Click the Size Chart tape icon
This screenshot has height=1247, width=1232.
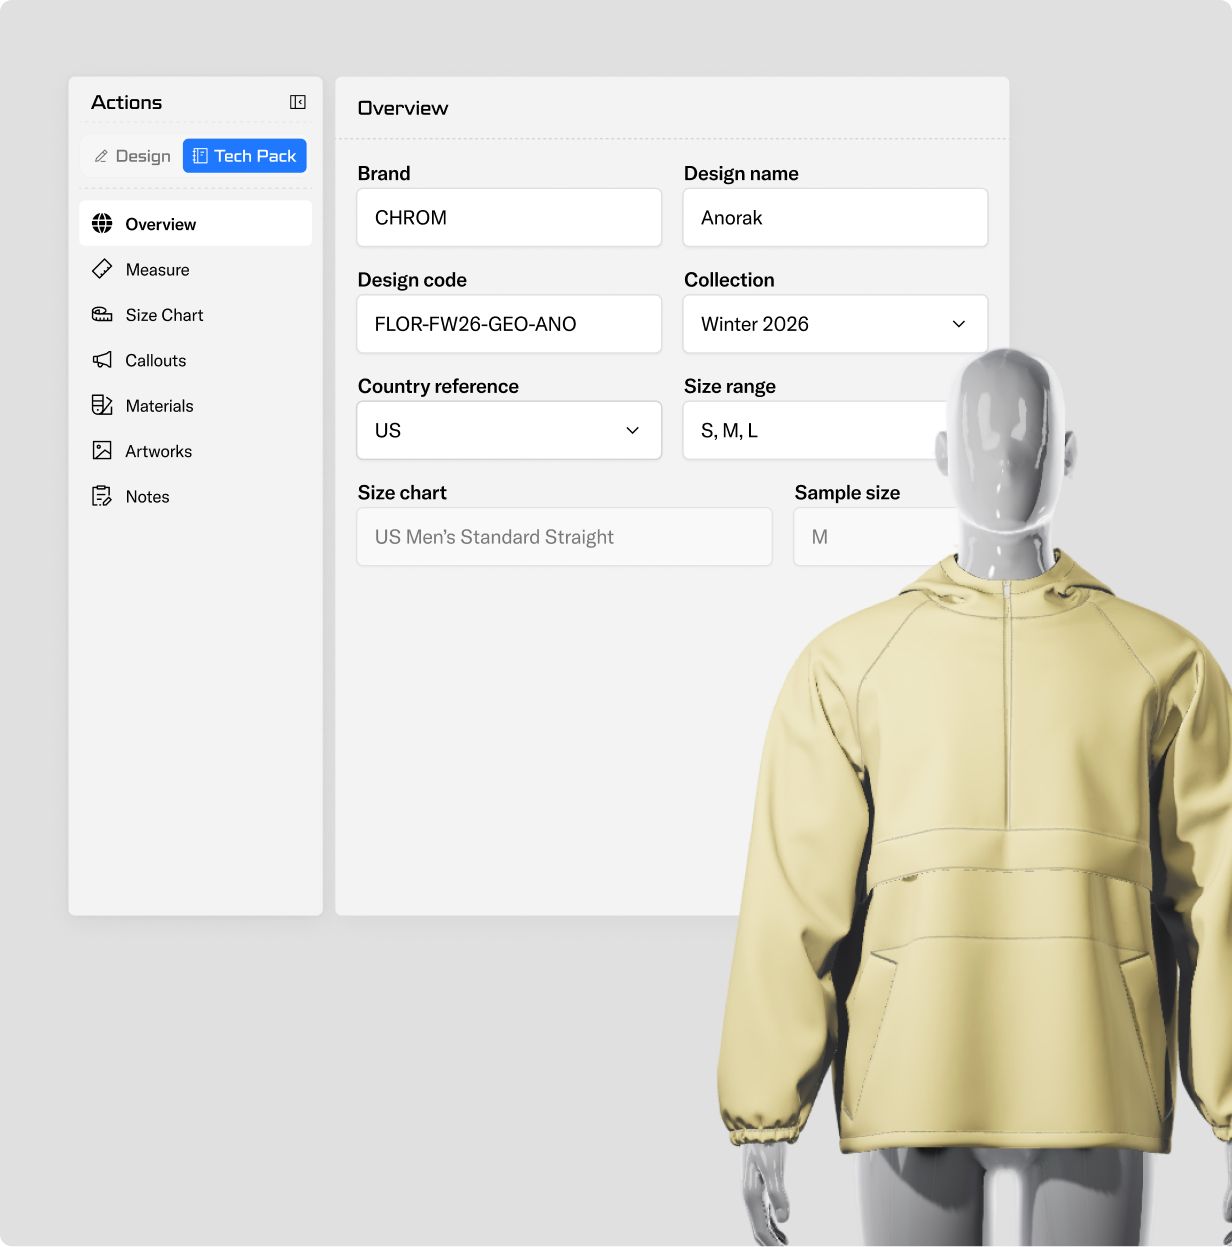pos(102,315)
